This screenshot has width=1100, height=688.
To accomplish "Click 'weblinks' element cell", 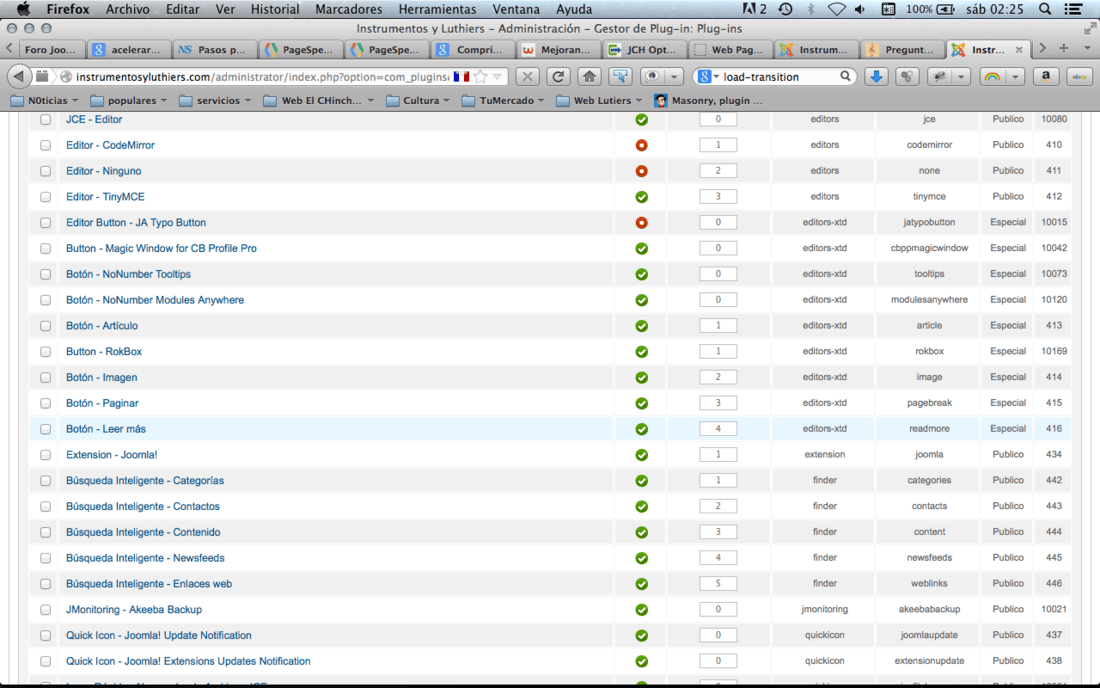I will coord(929,584).
